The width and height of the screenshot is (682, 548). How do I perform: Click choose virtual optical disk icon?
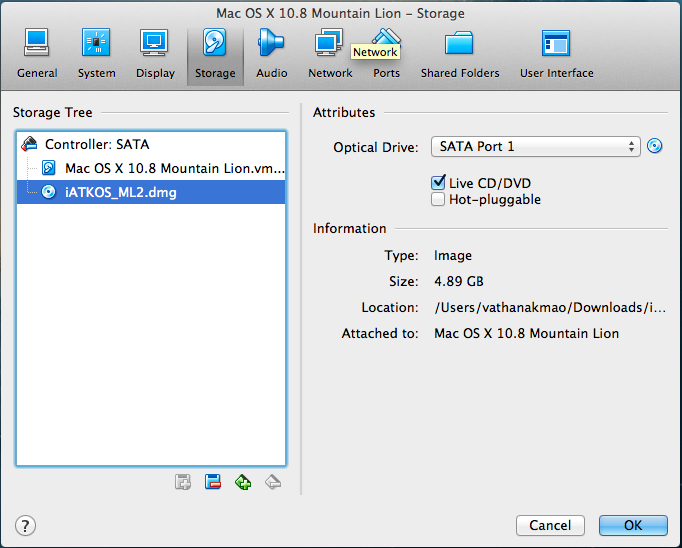pos(654,146)
